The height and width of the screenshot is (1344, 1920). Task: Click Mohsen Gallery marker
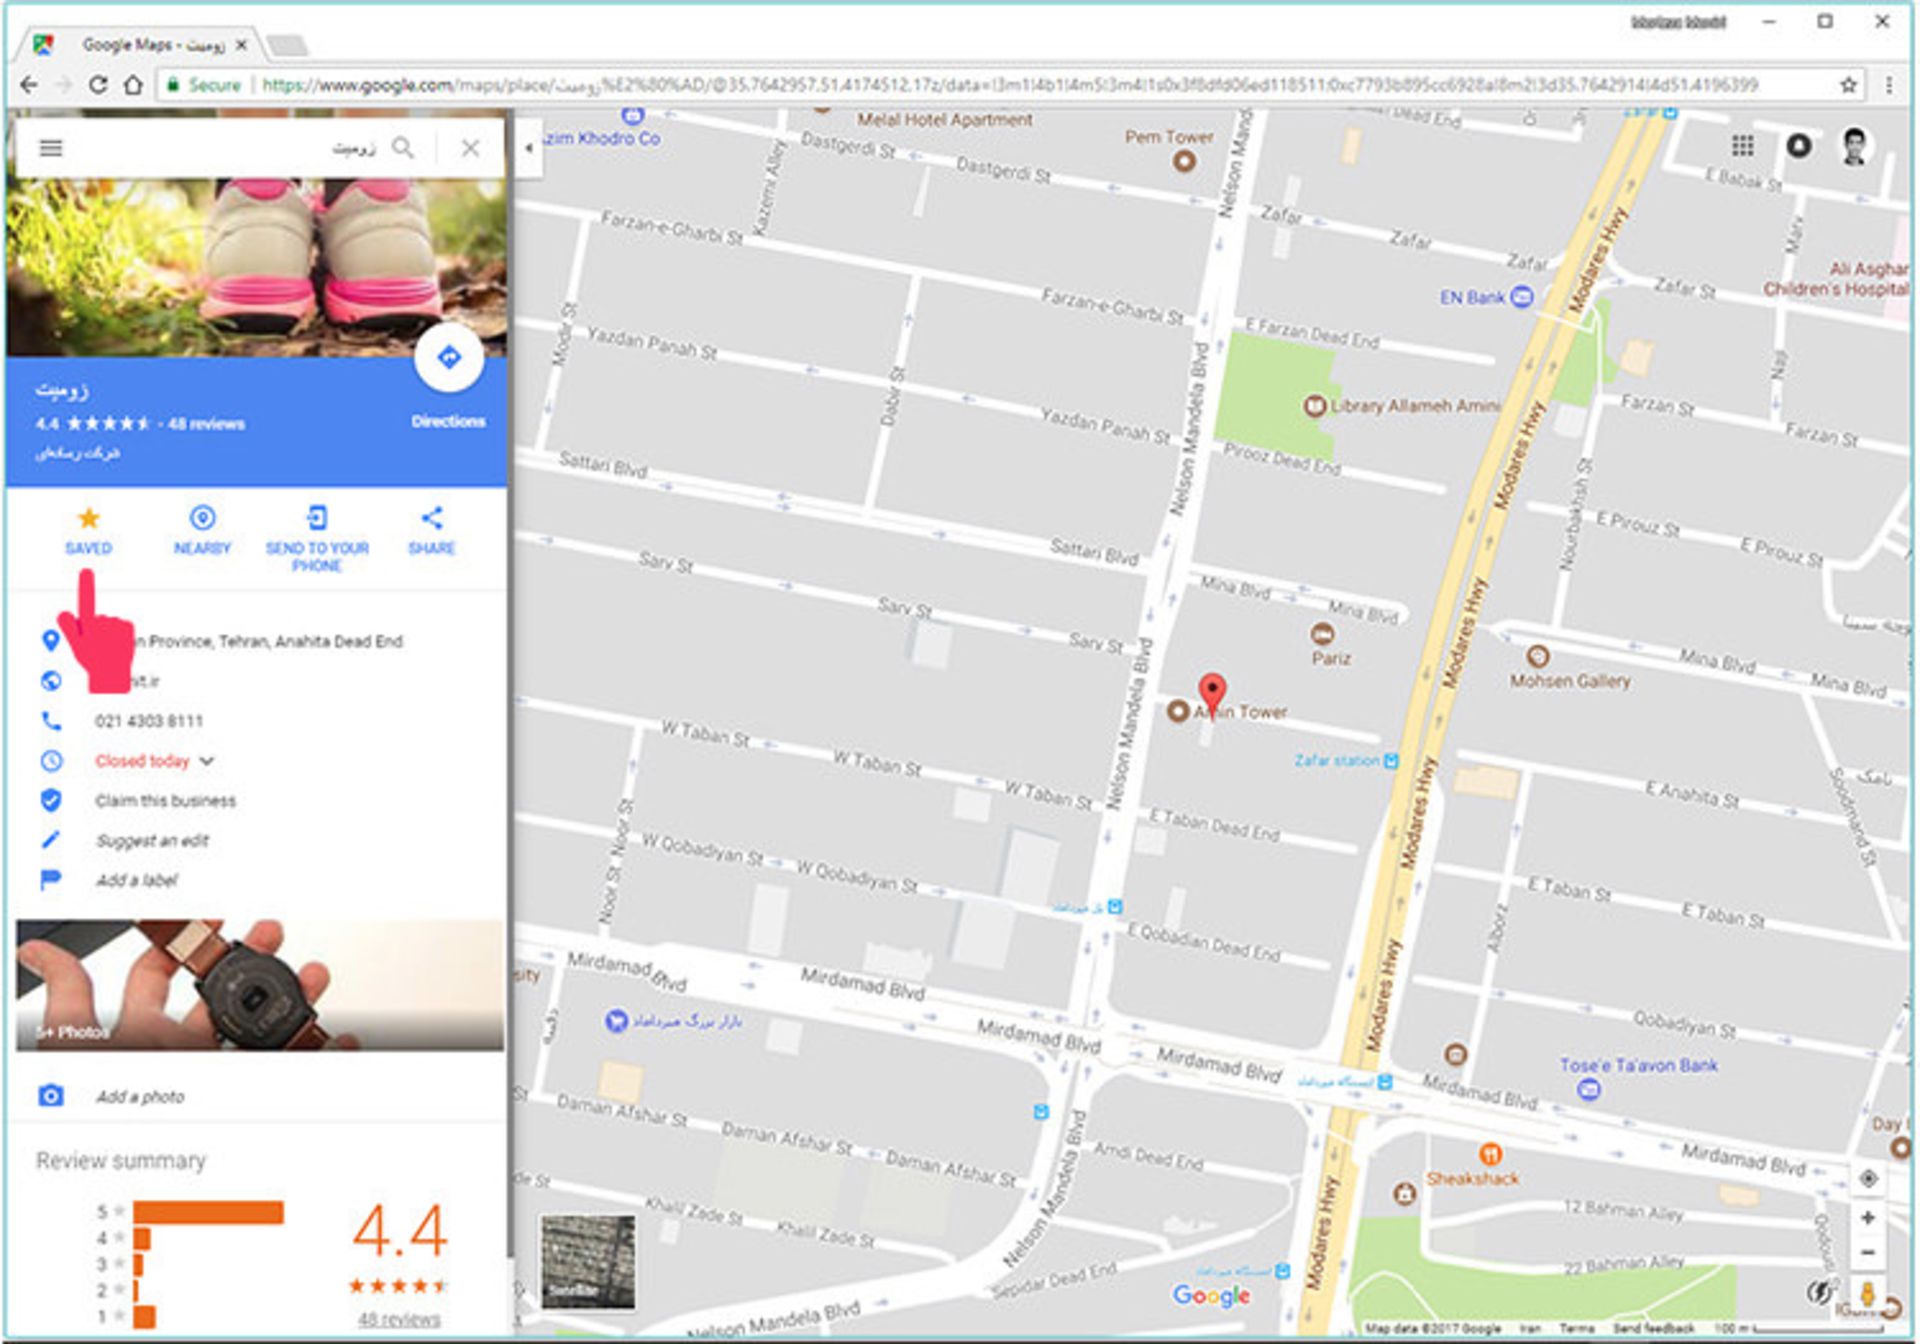[x=1538, y=657]
